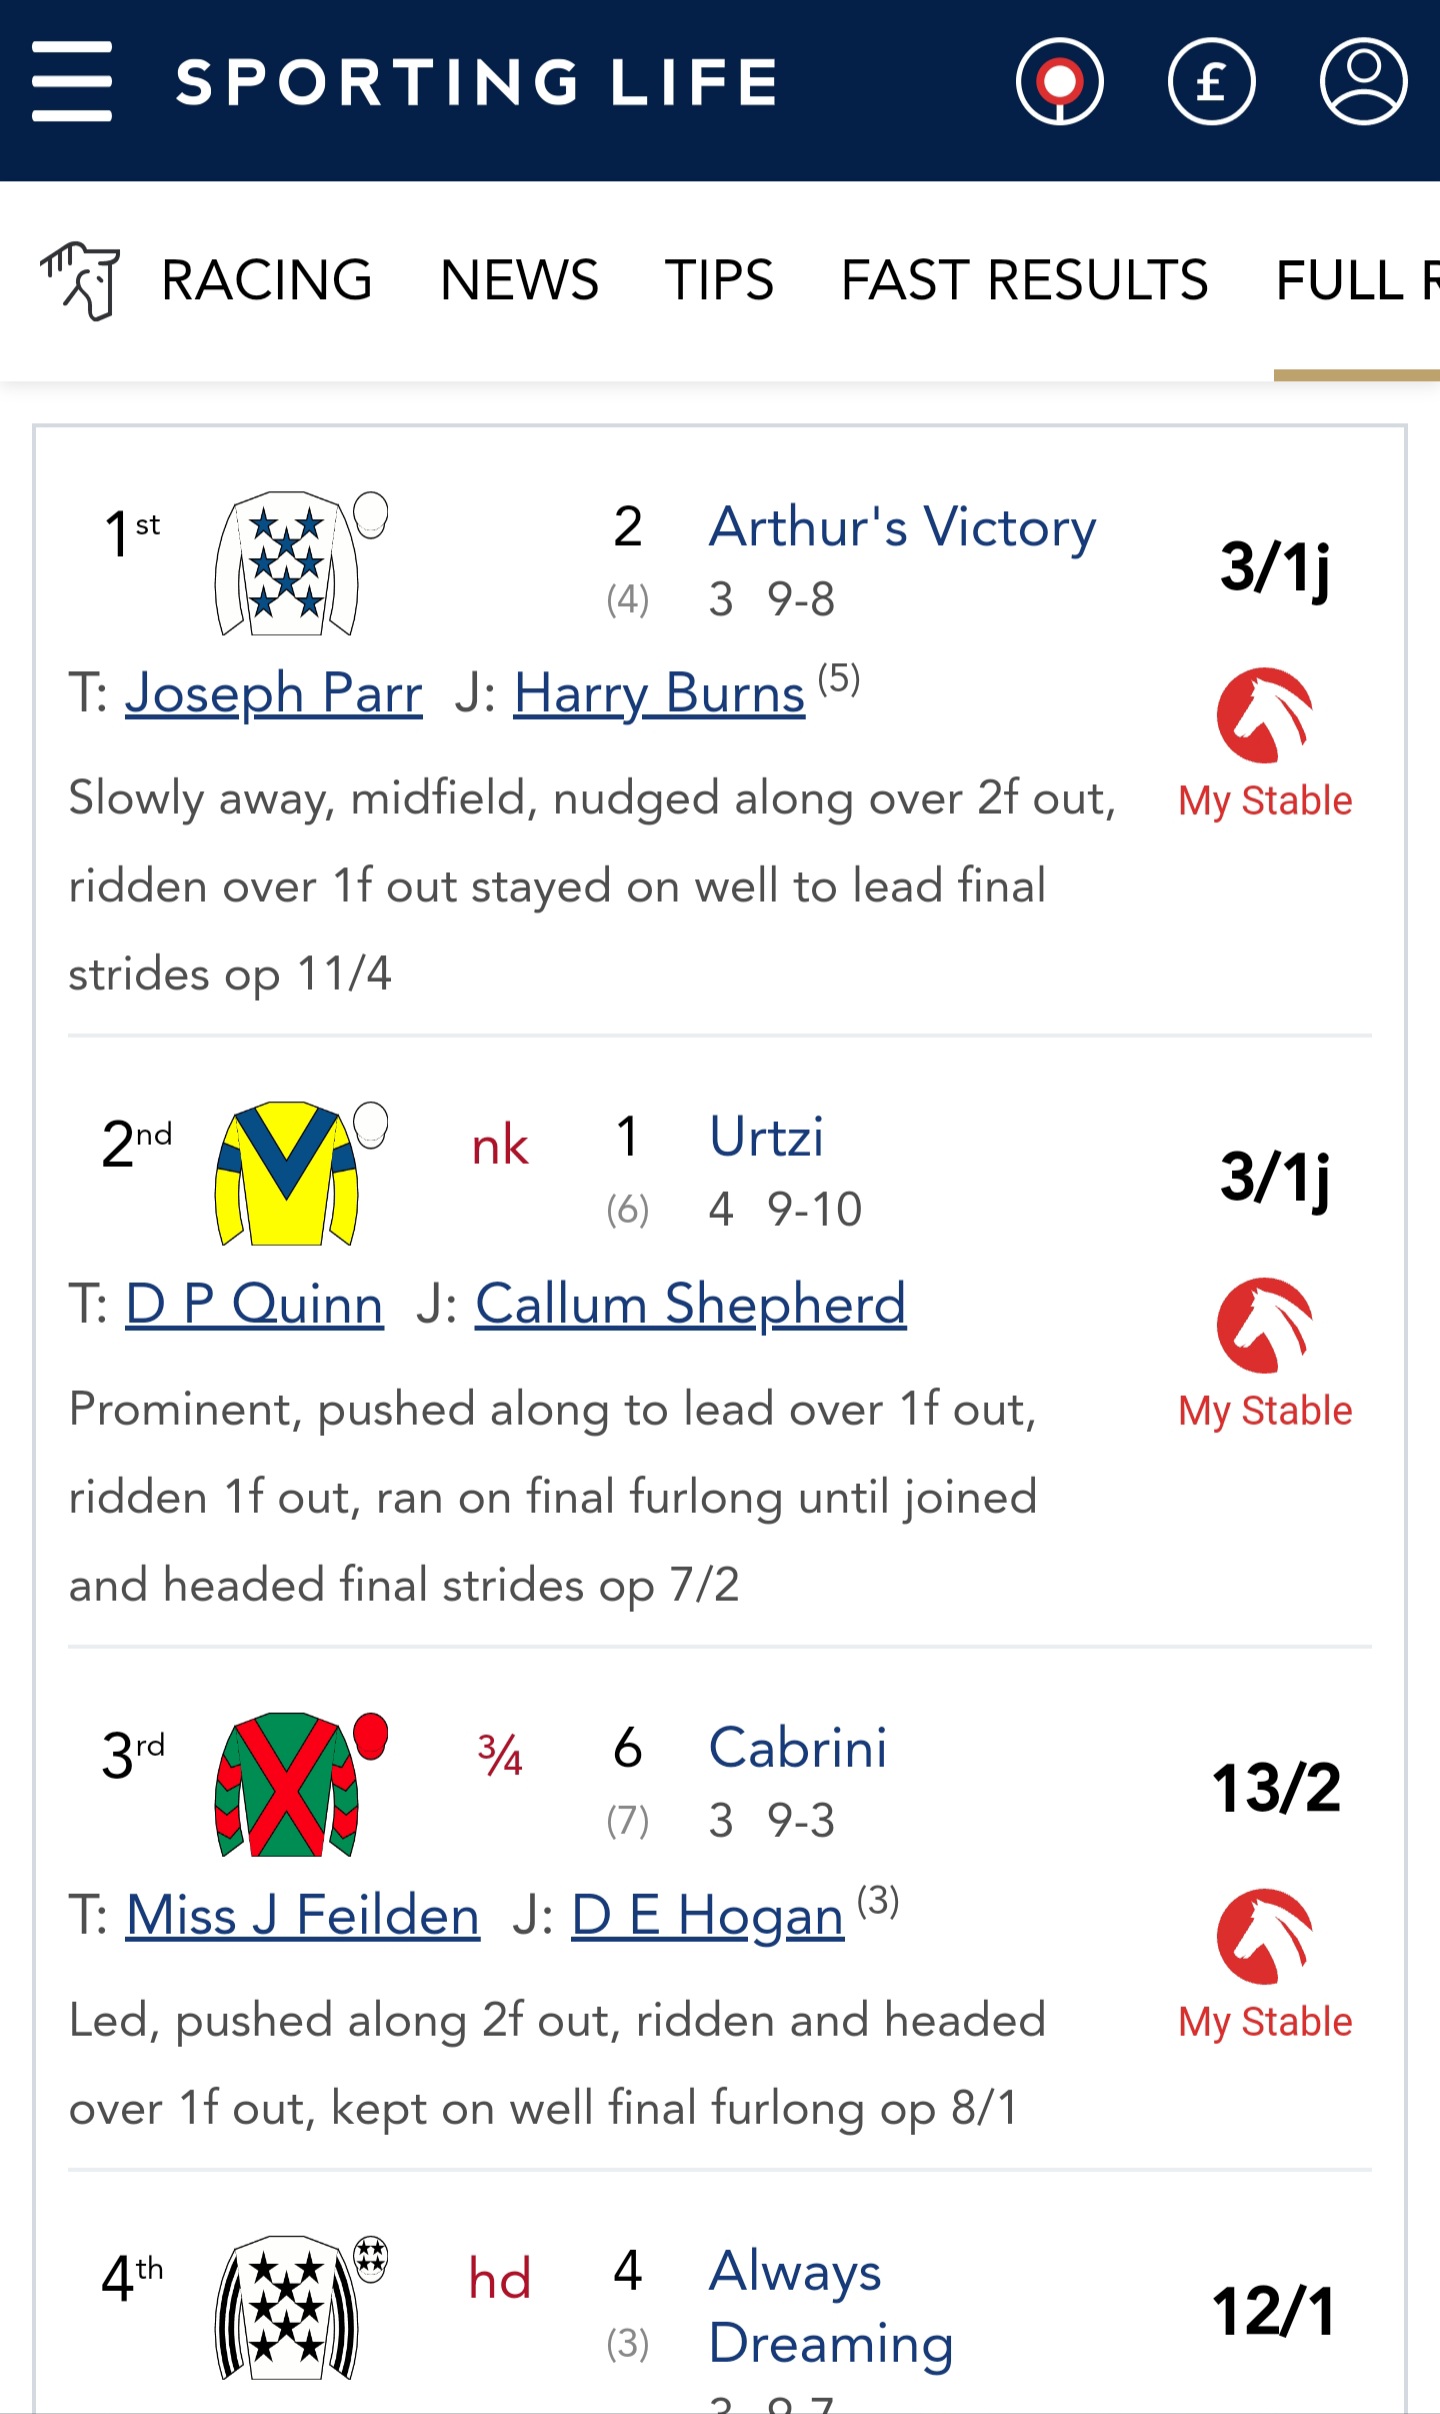Image resolution: width=1440 pixels, height=2414 pixels.
Task: Add Cabrini to My Stable
Action: point(1265,1964)
